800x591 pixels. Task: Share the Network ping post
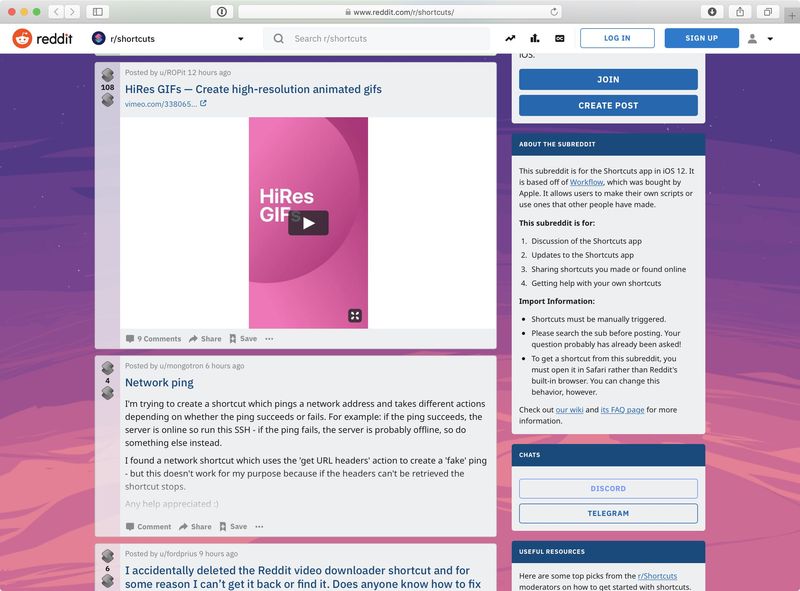[195, 527]
